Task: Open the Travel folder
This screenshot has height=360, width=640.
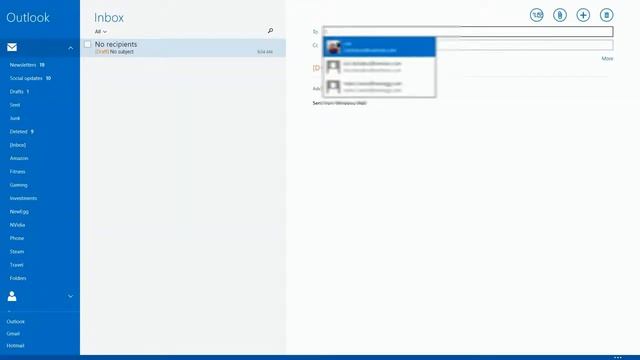Action: pos(17,265)
